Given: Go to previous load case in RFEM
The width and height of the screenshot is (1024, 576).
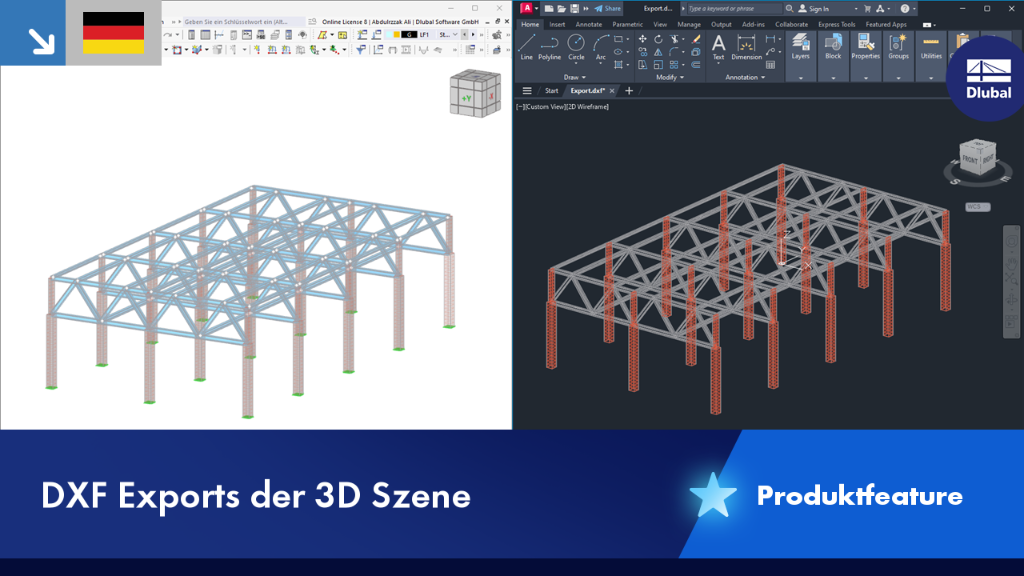Looking at the screenshot, I should pos(464,35).
